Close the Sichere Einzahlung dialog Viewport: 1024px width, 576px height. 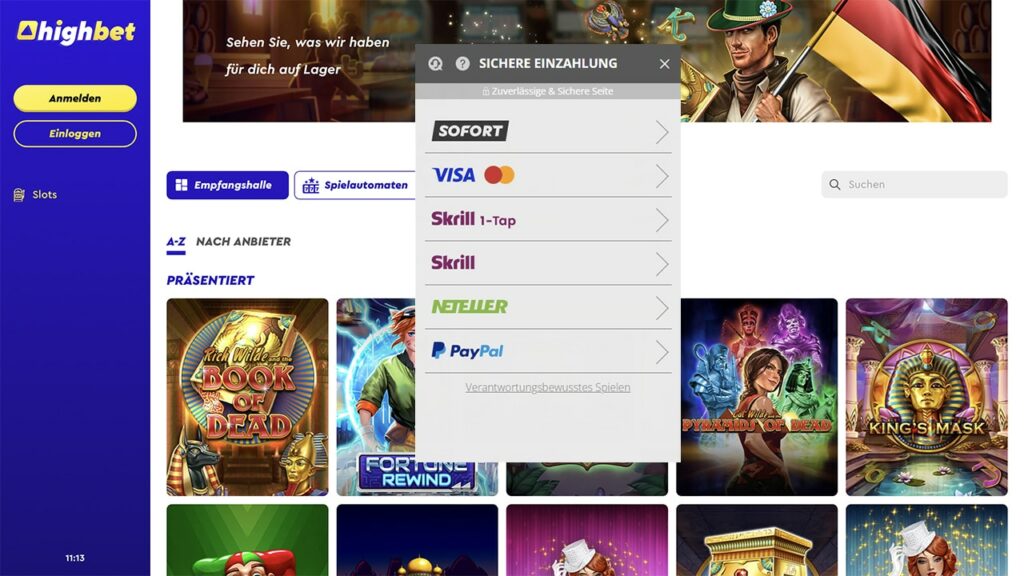point(664,64)
